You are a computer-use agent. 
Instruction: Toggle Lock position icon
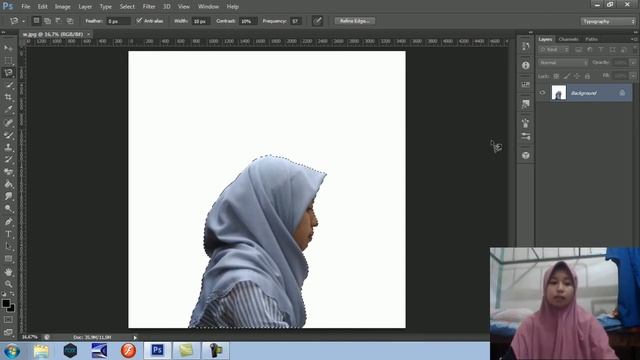pos(577,76)
